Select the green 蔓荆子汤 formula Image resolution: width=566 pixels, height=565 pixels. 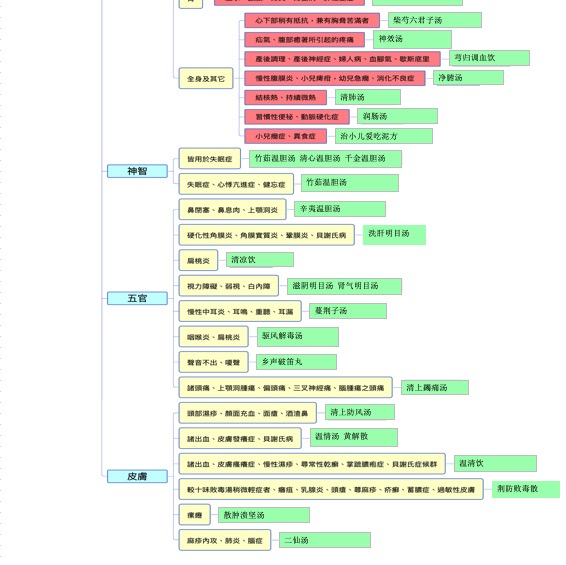coord(348,311)
